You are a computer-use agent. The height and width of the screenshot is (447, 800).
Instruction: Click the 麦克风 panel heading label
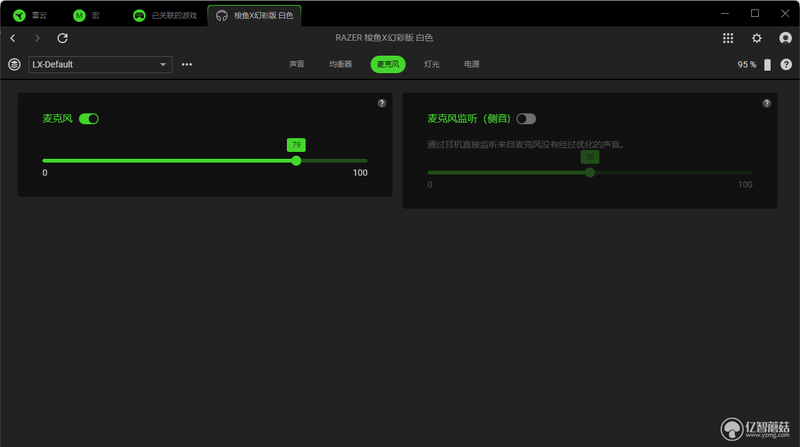point(57,118)
